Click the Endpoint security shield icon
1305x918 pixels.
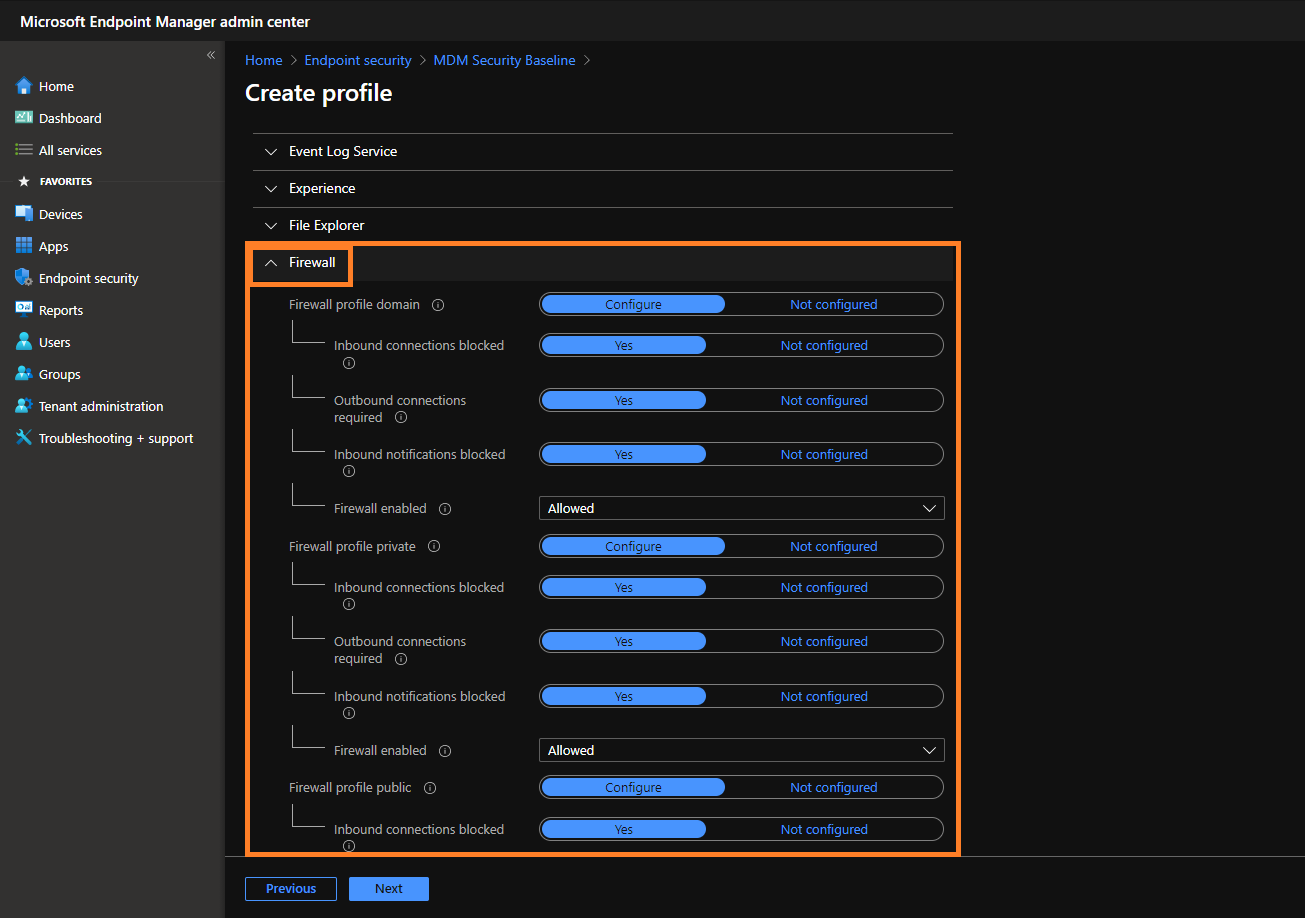(24, 278)
